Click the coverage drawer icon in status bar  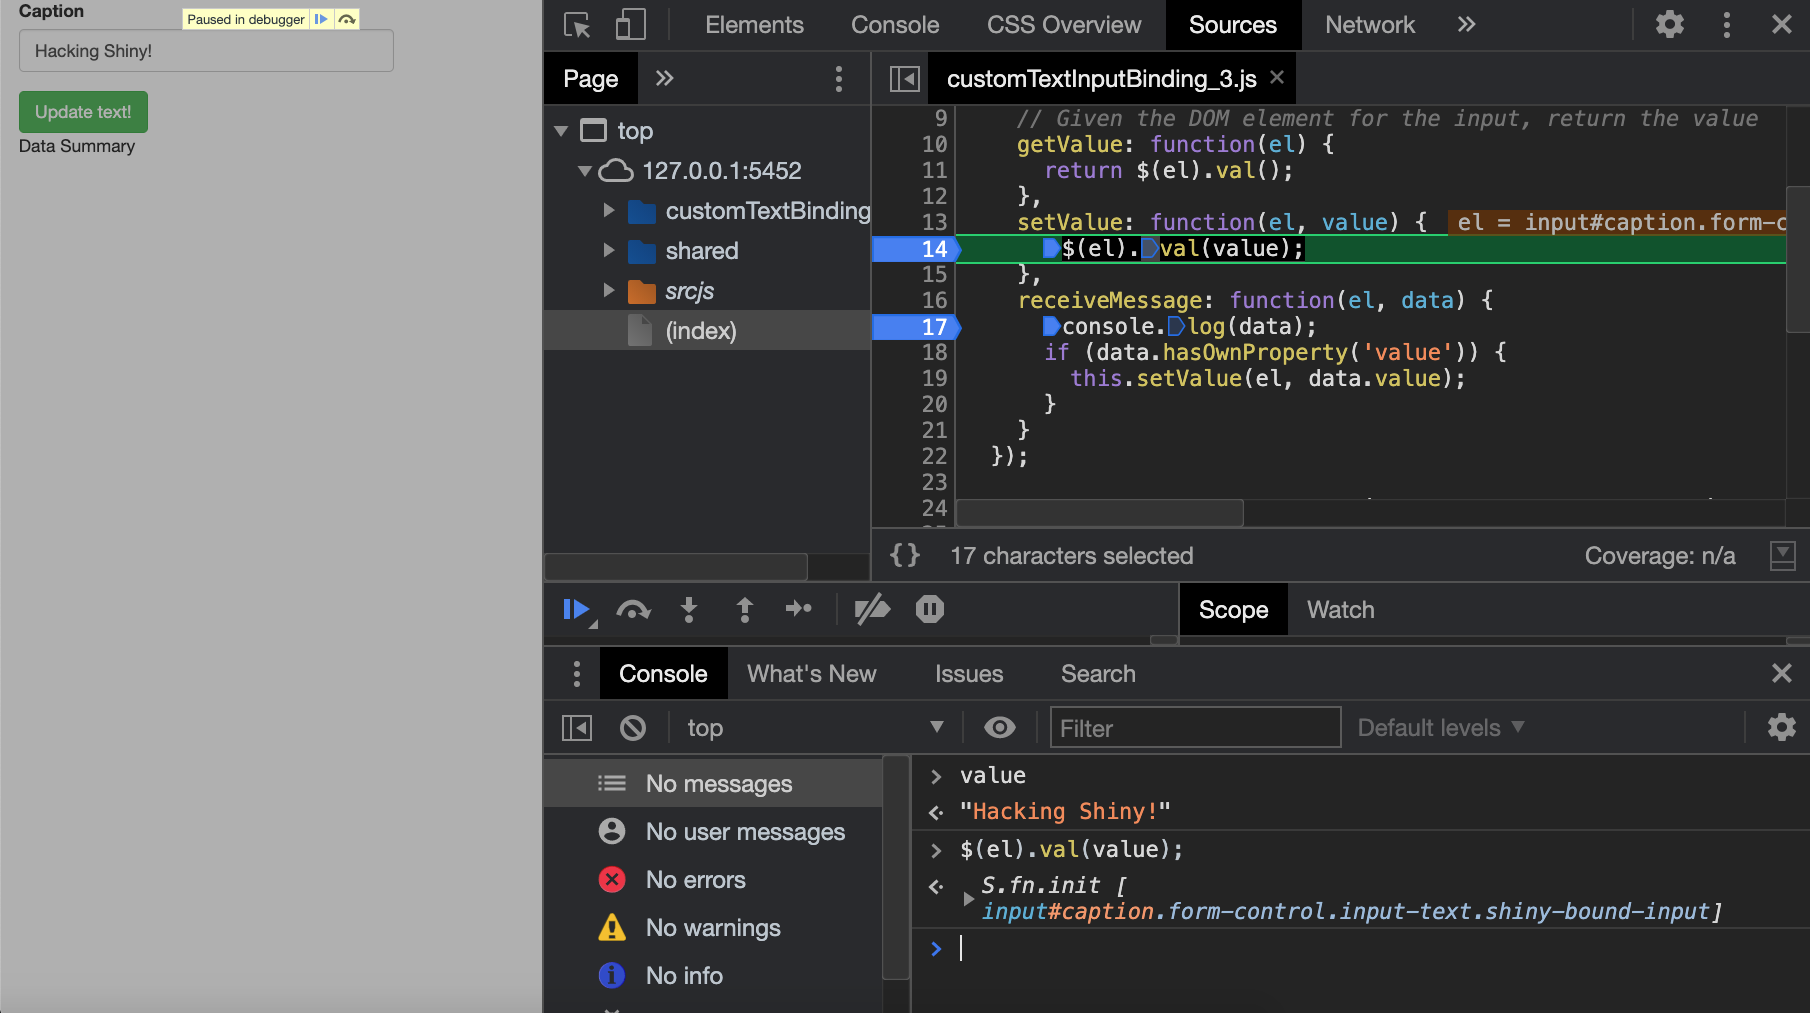[x=1782, y=556]
